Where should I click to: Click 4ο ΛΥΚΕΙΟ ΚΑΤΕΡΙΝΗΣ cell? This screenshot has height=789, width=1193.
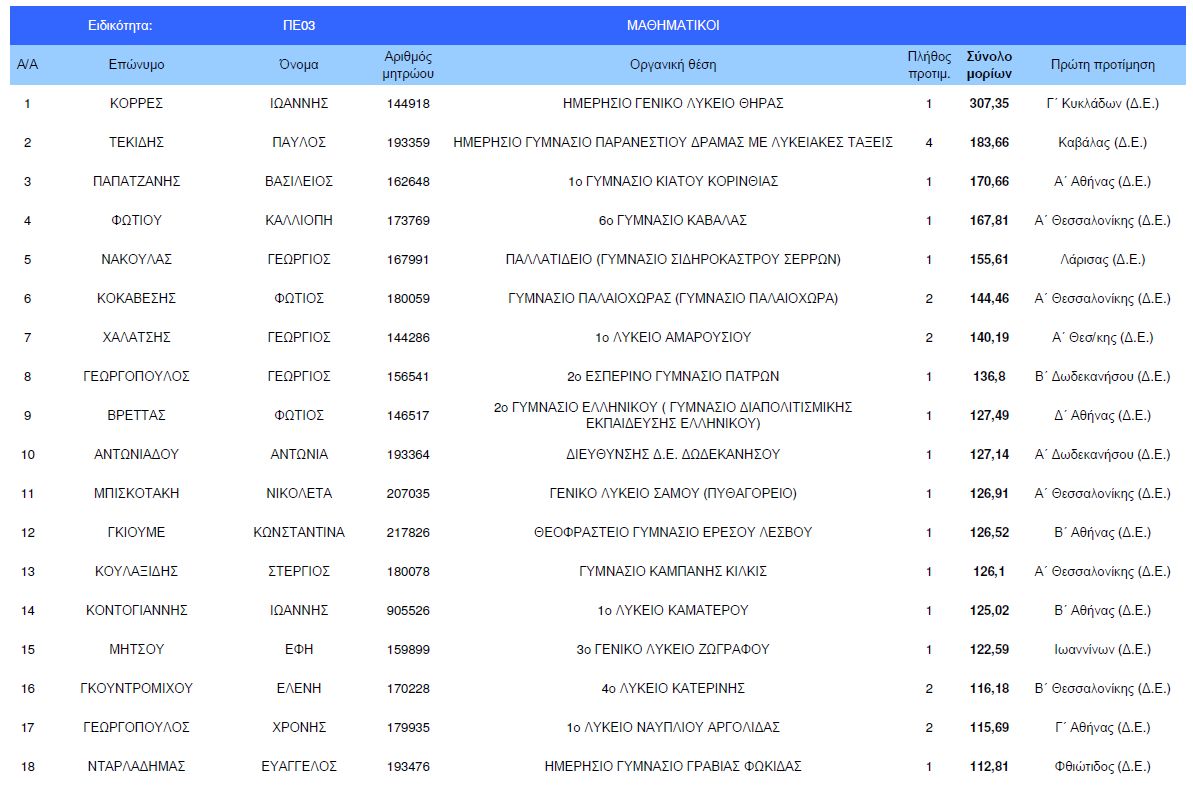(x=673, y=689)
